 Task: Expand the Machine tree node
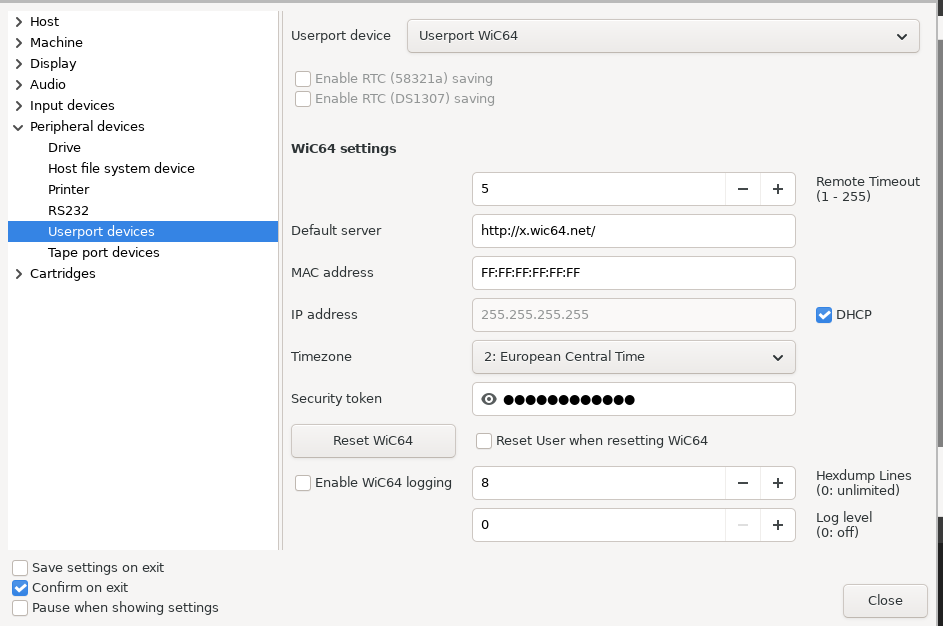(x=19, y=43)
